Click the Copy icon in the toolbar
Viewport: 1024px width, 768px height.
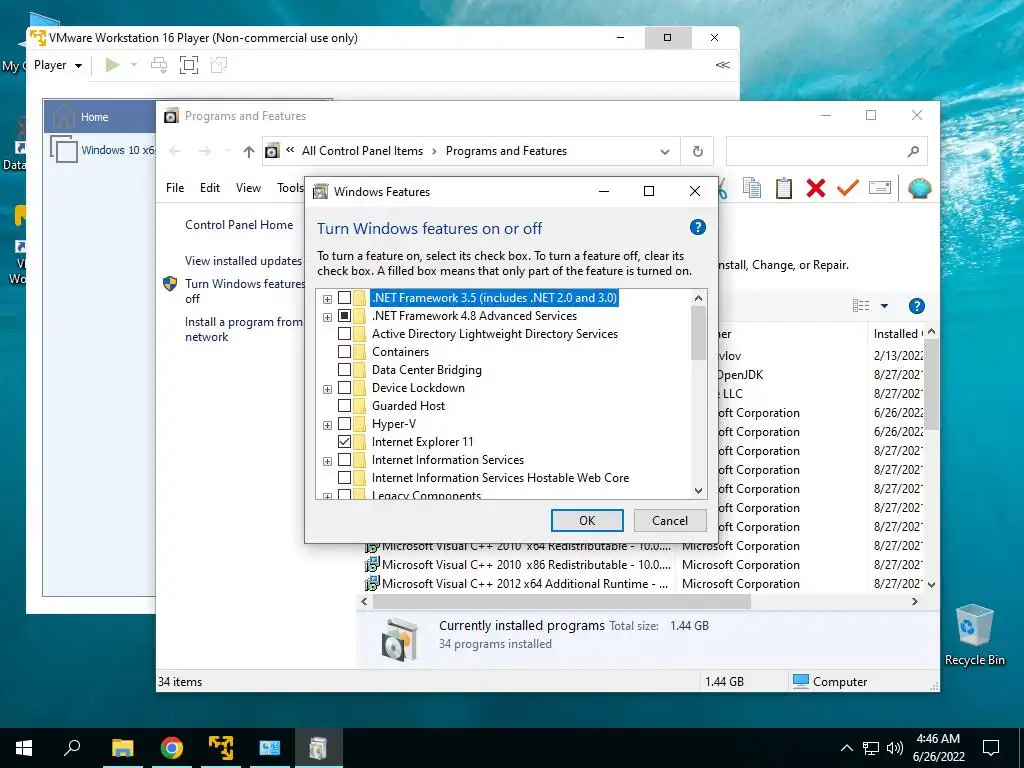[752, 188]
